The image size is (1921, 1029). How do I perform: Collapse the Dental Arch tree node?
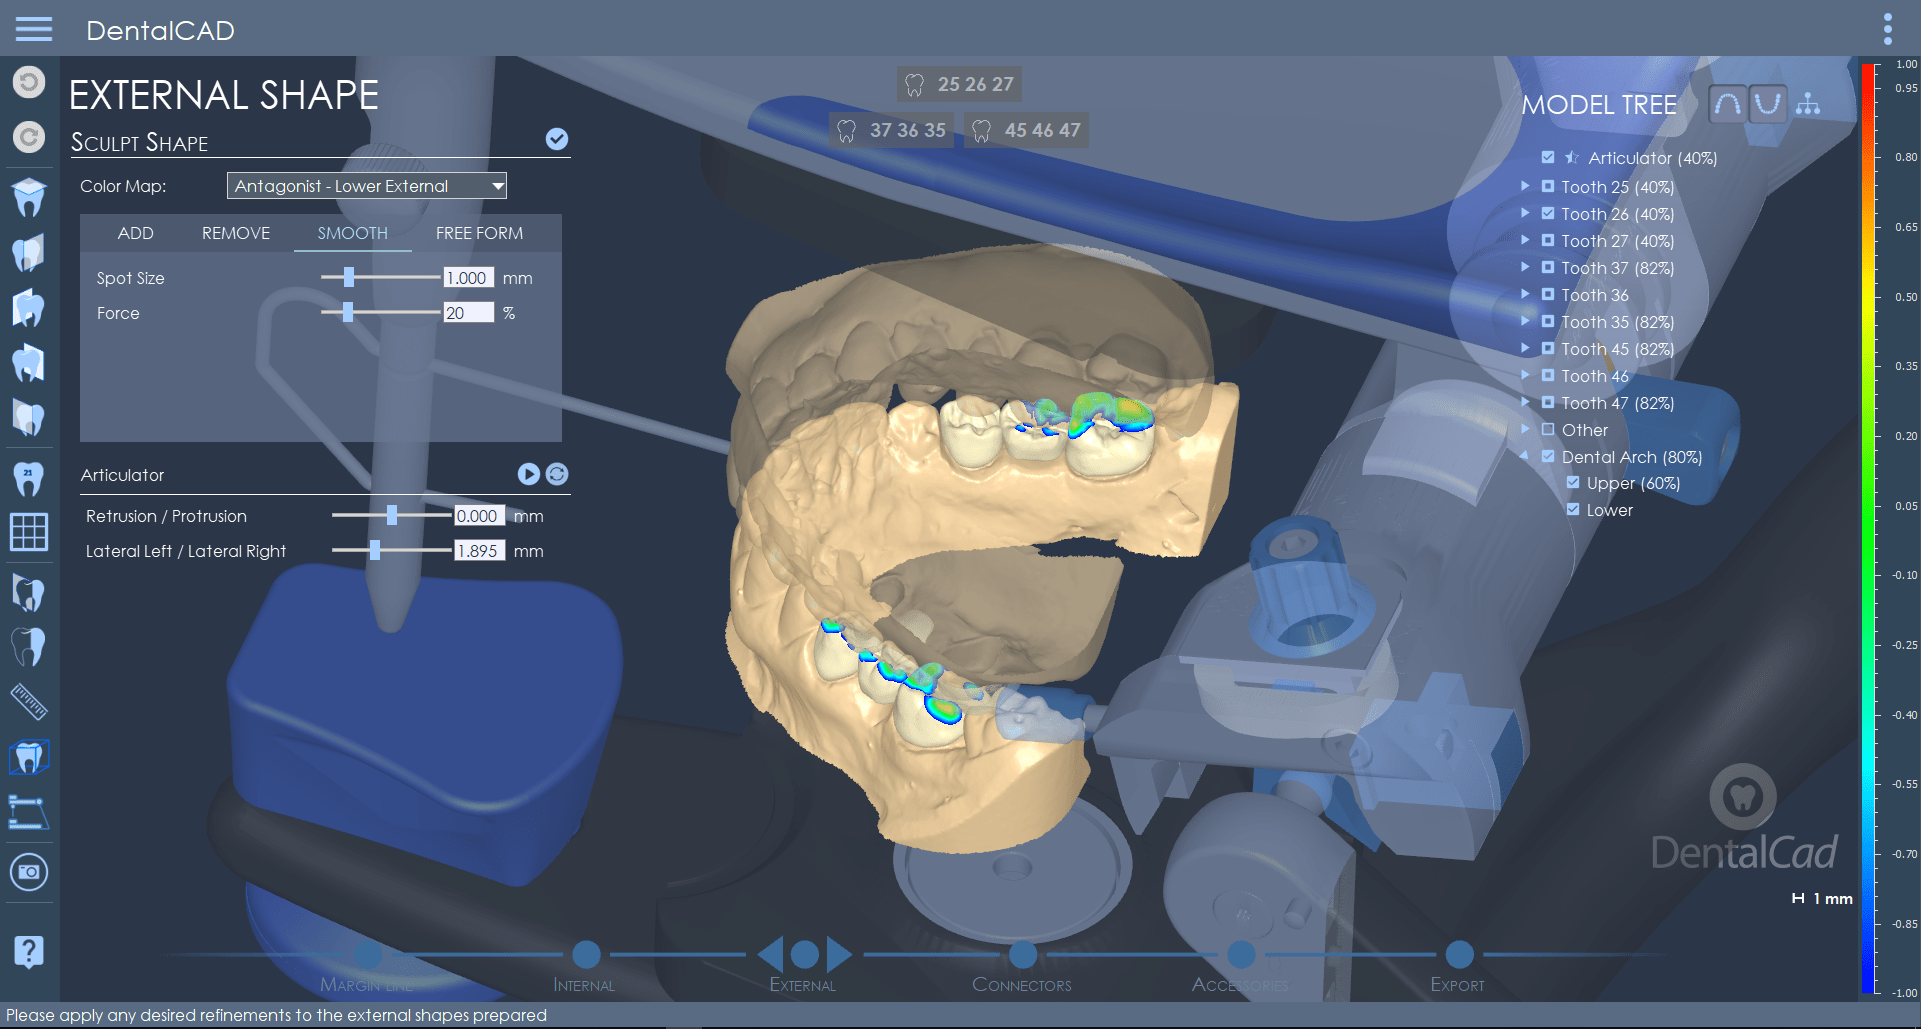[x=1525, y=456]
